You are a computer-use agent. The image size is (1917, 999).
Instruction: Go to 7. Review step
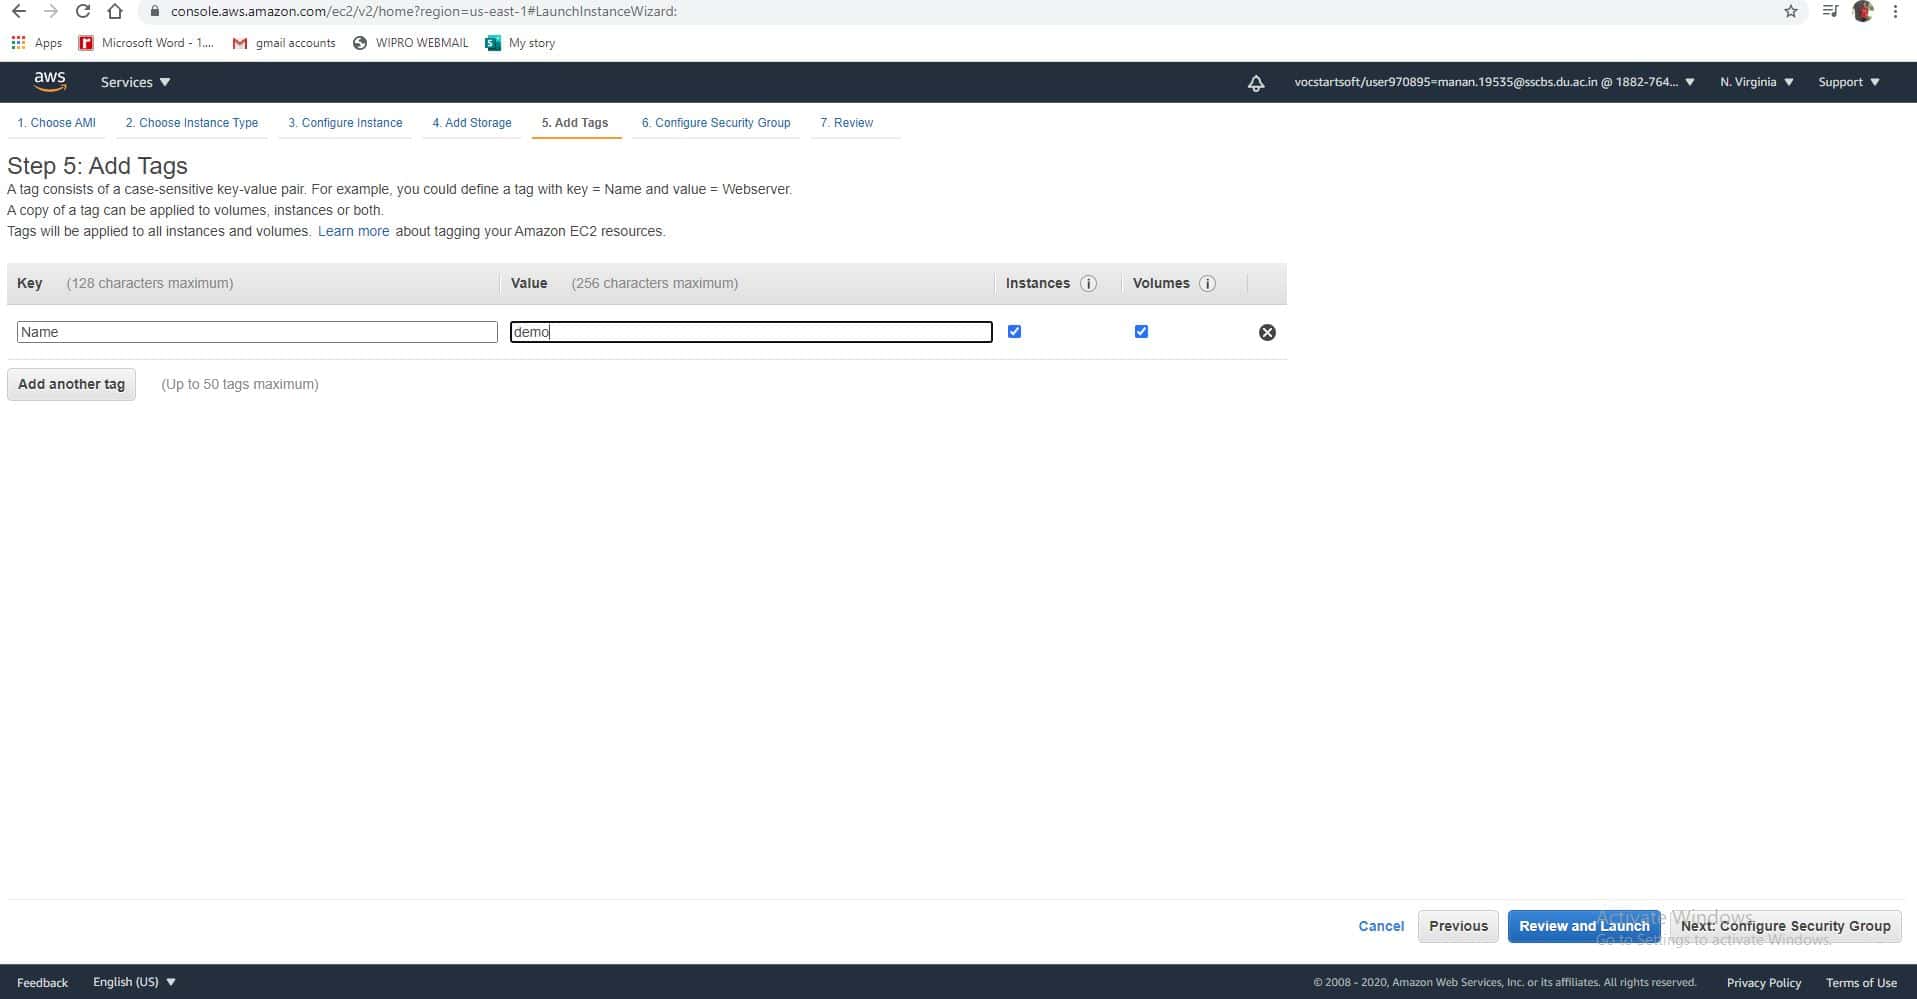[x=846, y=123]
